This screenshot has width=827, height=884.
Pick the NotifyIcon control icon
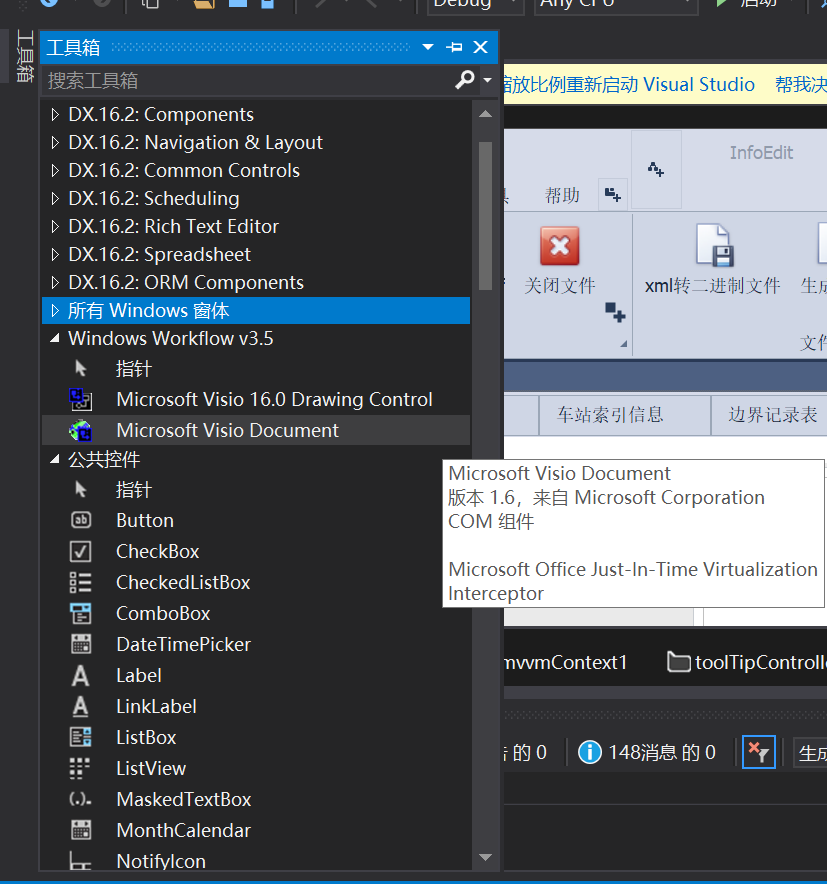click(x=80, y=861)
